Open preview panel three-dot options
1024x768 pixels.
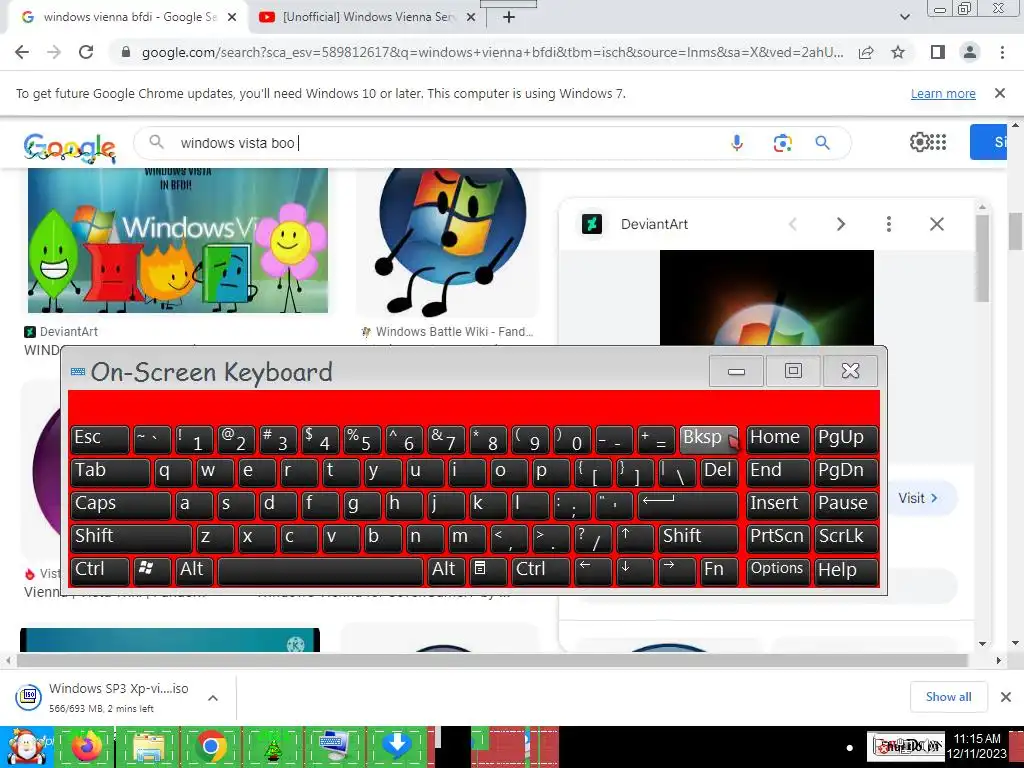(x=888, y=224)
